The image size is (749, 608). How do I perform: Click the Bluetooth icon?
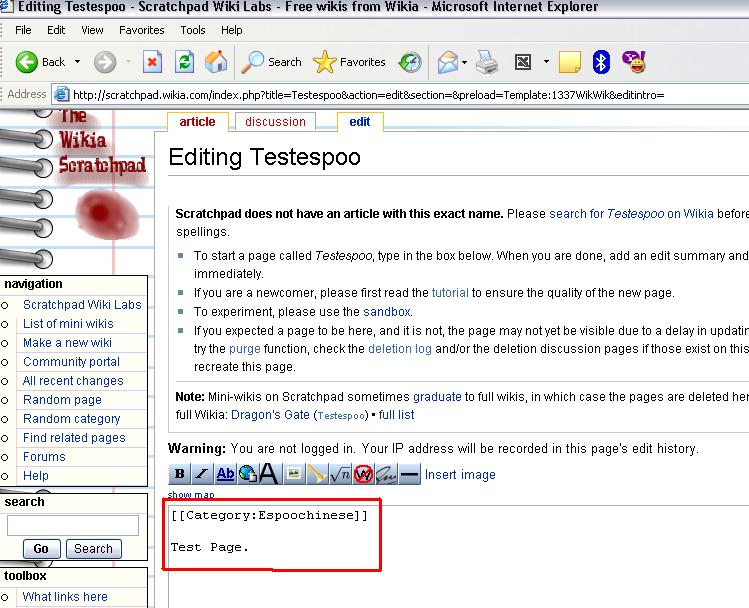601,62
